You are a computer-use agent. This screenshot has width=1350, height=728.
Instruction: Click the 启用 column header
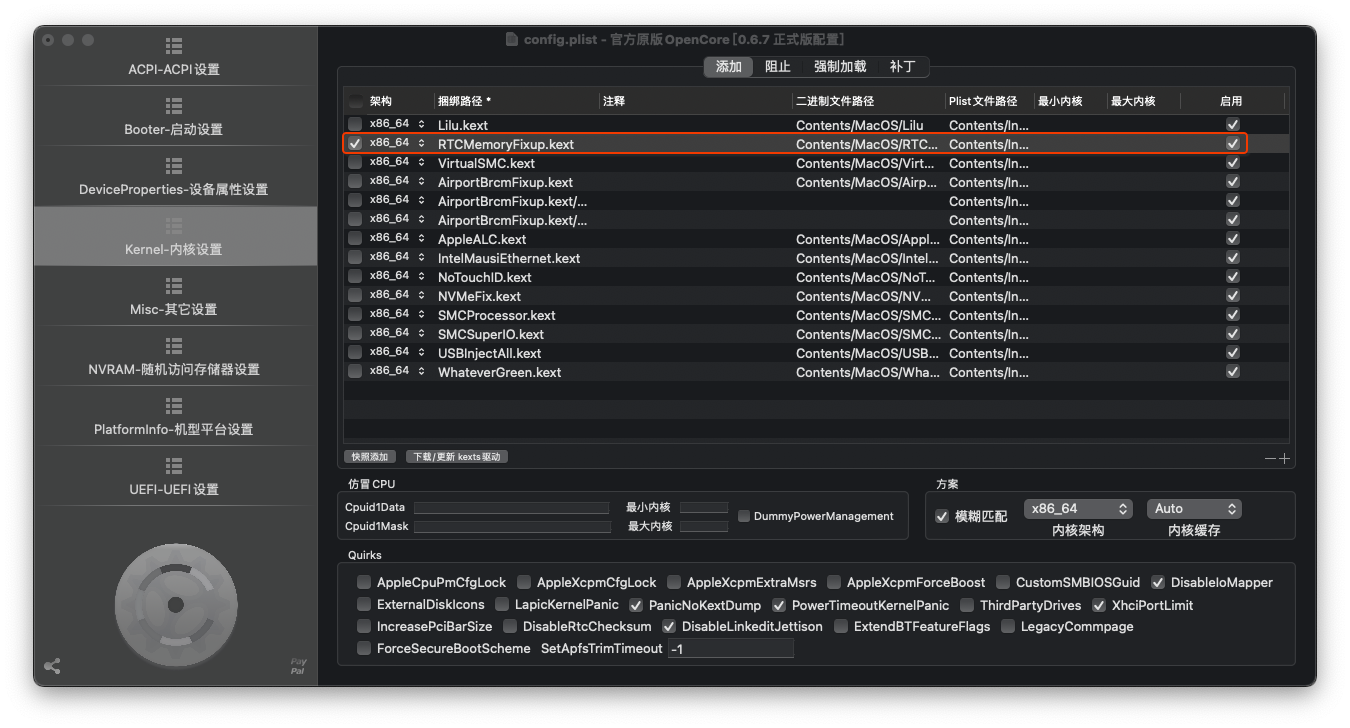point(1232,101)
